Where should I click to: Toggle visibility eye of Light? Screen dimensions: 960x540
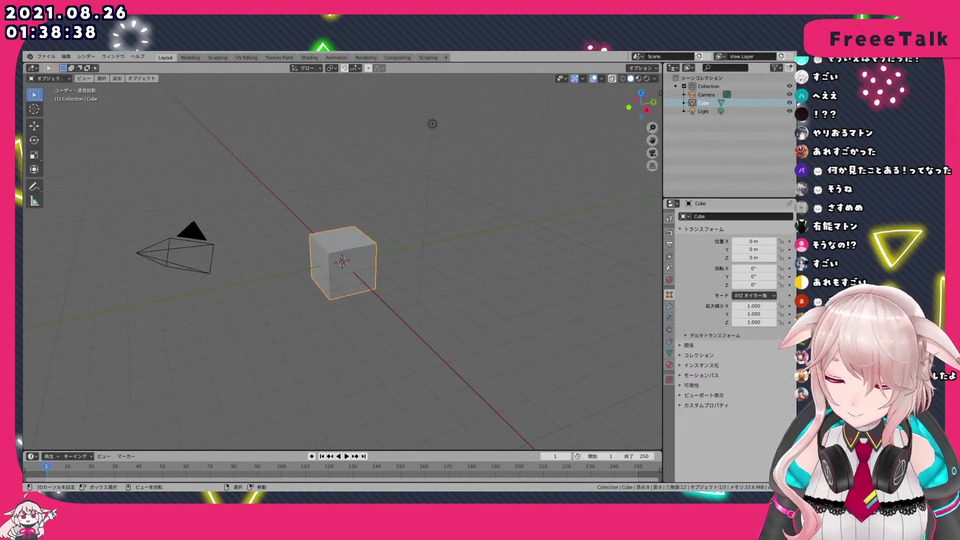coord(789,111)
